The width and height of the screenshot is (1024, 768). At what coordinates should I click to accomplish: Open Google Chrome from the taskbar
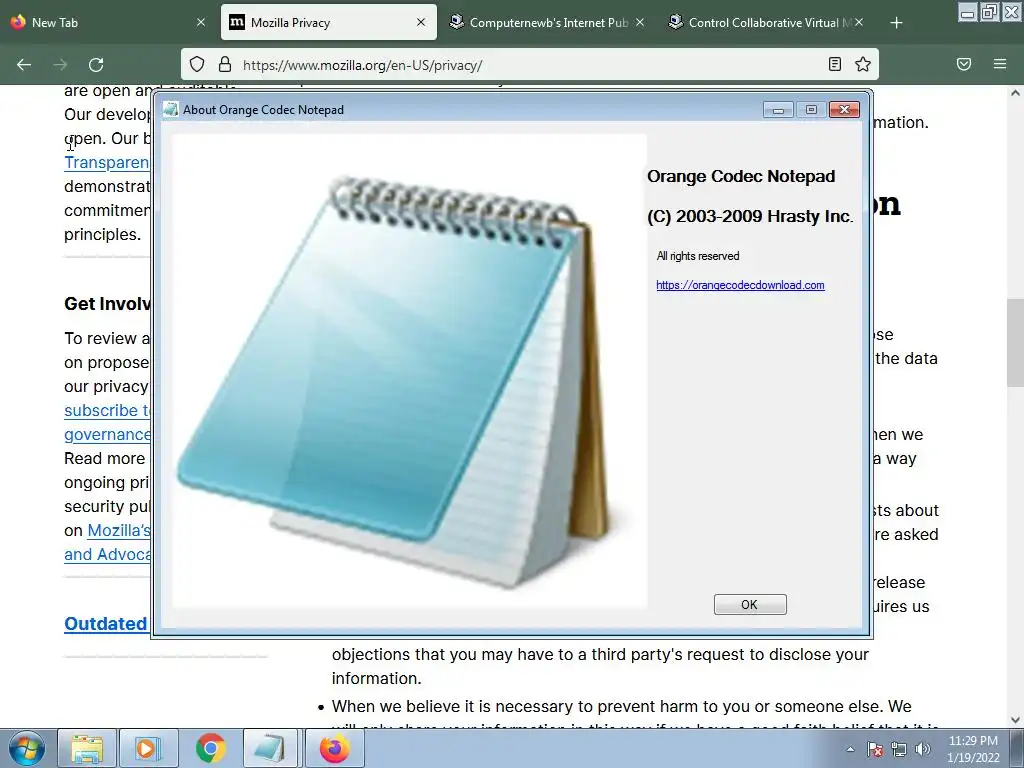click(x=210, y=748)
